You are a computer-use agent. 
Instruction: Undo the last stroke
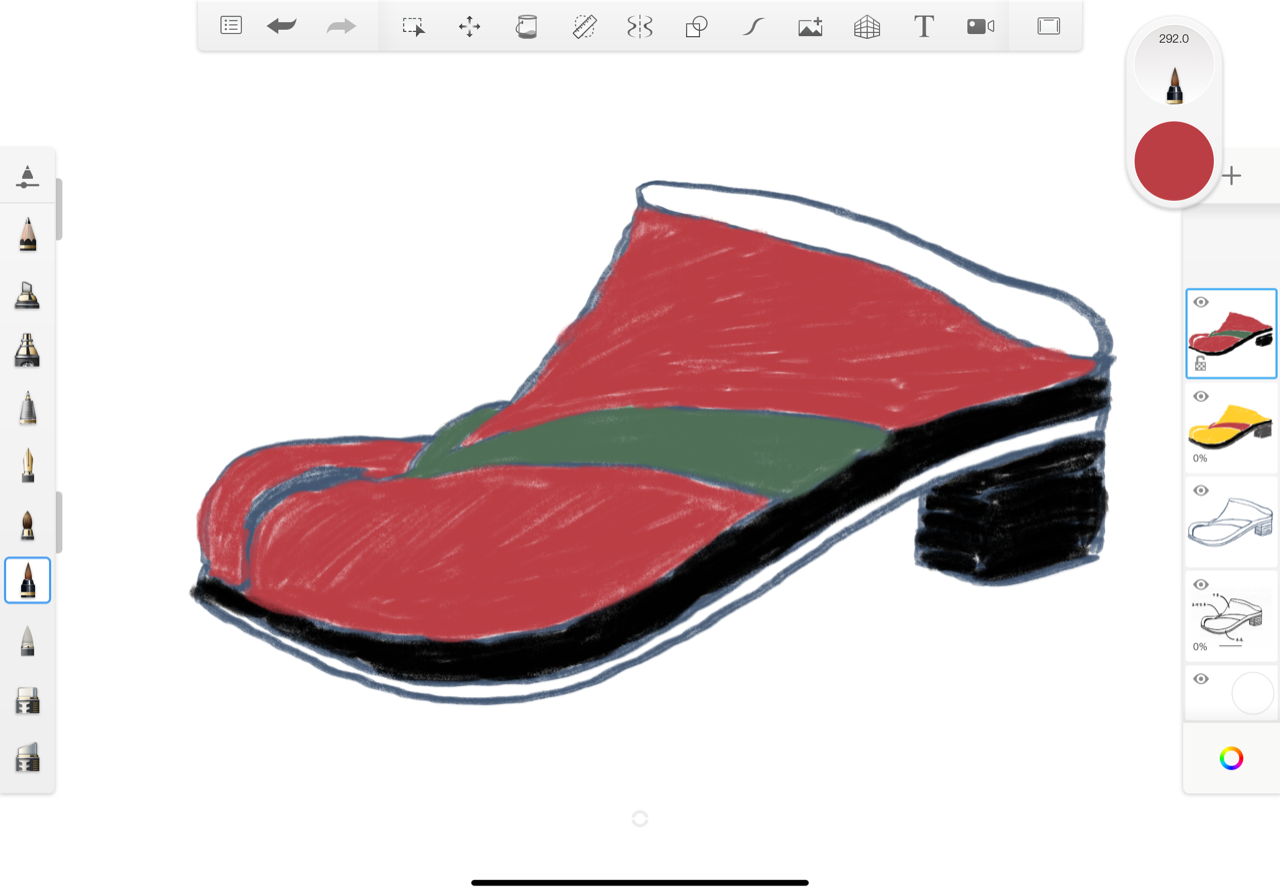(282, 26)
